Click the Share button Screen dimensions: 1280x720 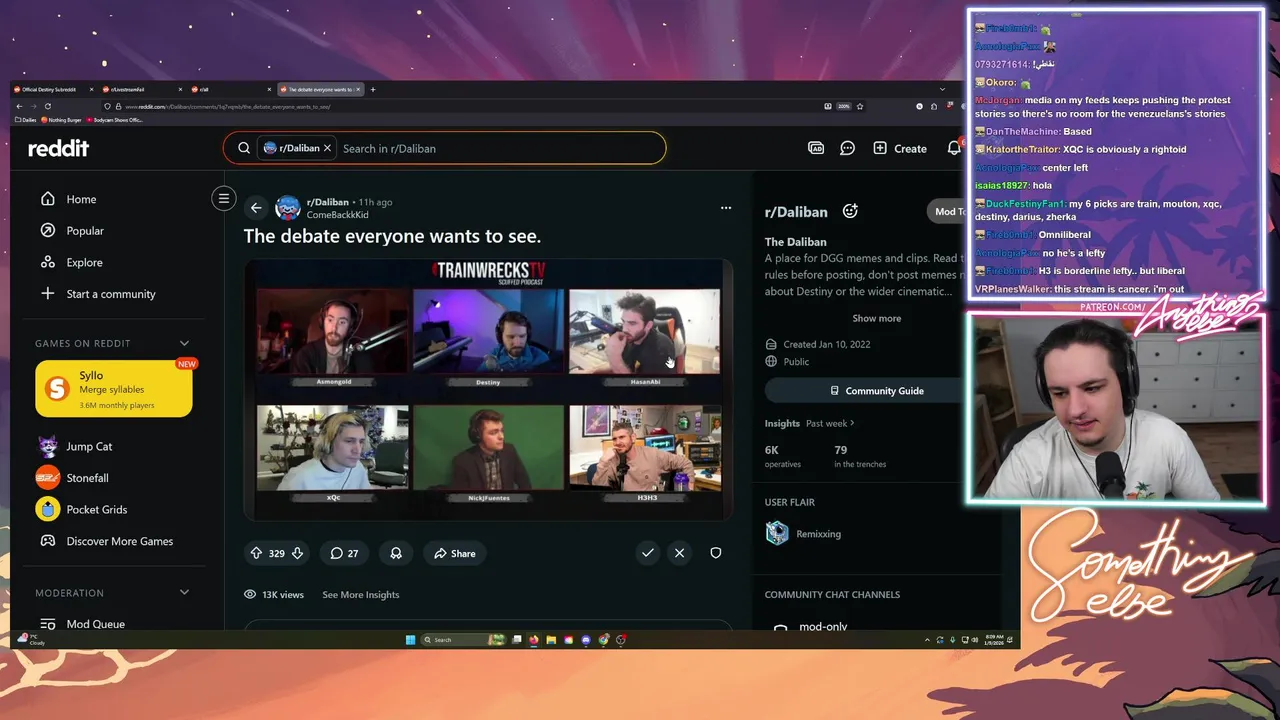coord(455,553)
